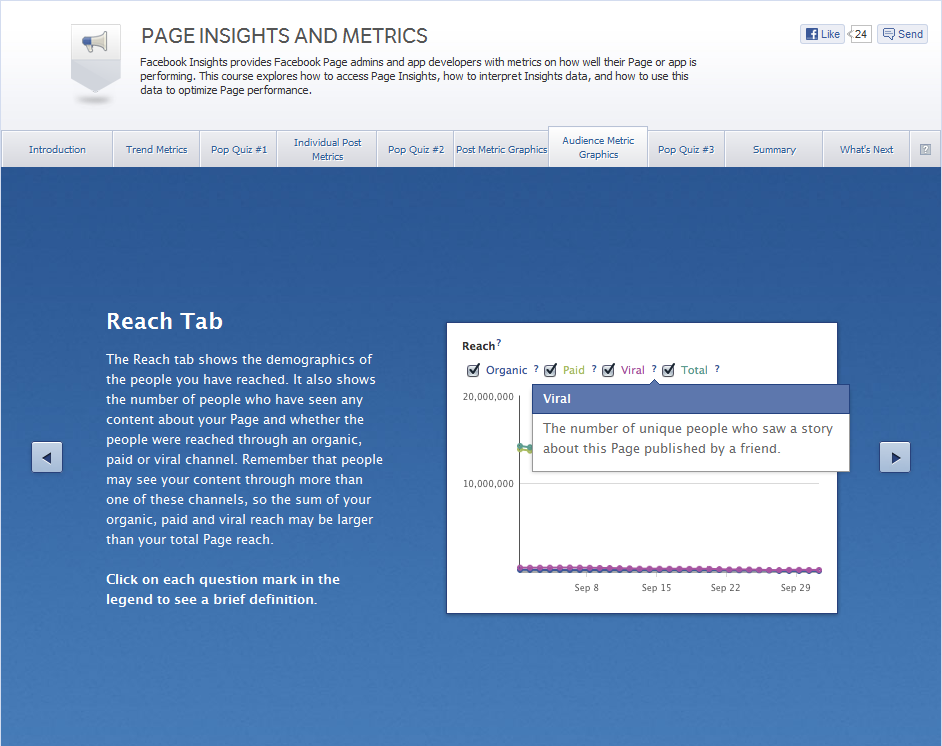Go to the Post Metric Graphics tab

pyautogui.click(x=501, y=149)
